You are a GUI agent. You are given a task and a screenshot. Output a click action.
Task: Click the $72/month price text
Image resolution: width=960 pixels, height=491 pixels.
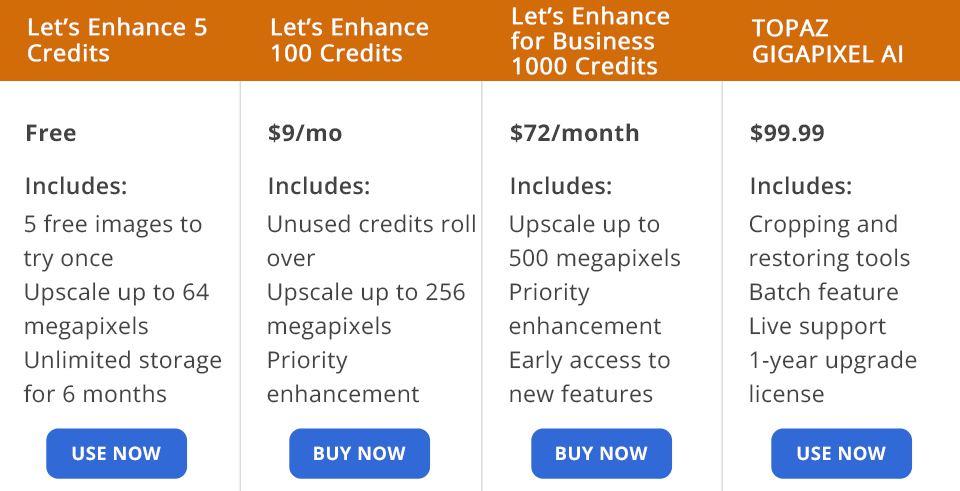[574, 133]
